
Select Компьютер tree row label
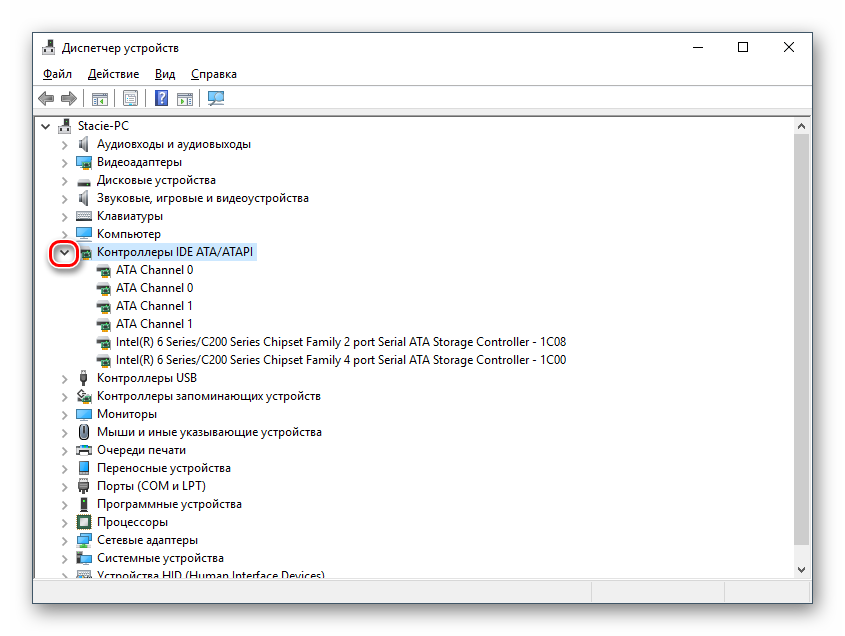coord(129,234)
